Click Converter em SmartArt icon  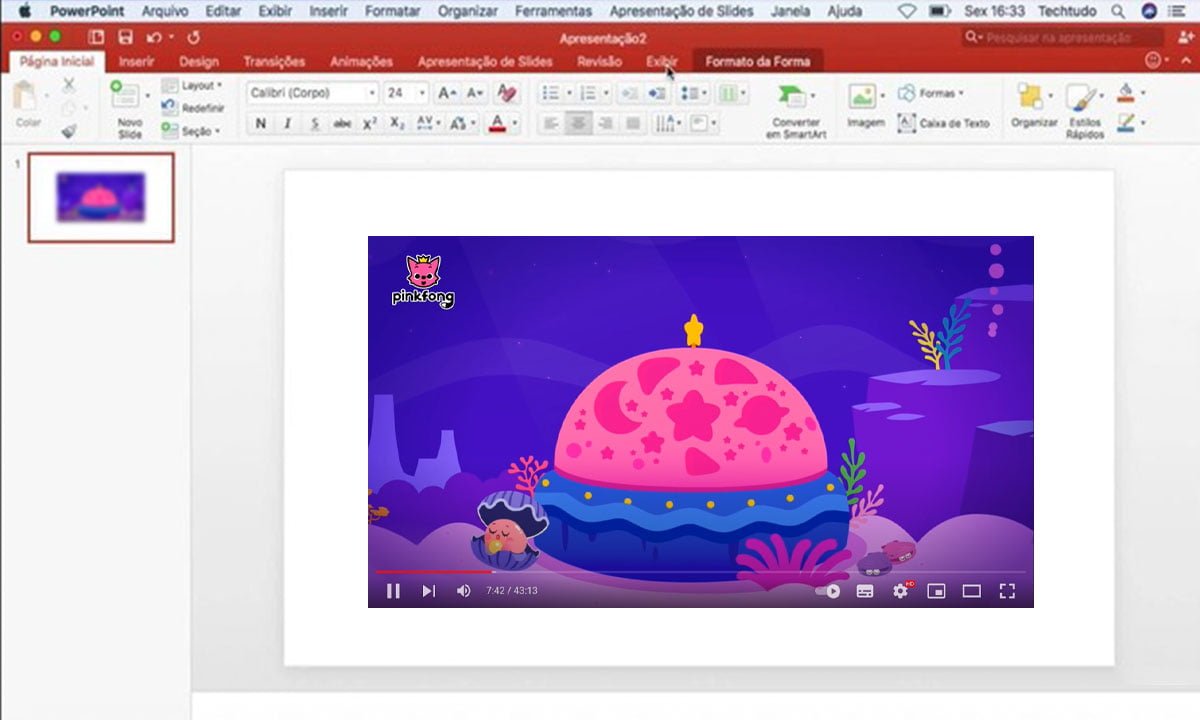pyautogui.click(x=791, y=97)
